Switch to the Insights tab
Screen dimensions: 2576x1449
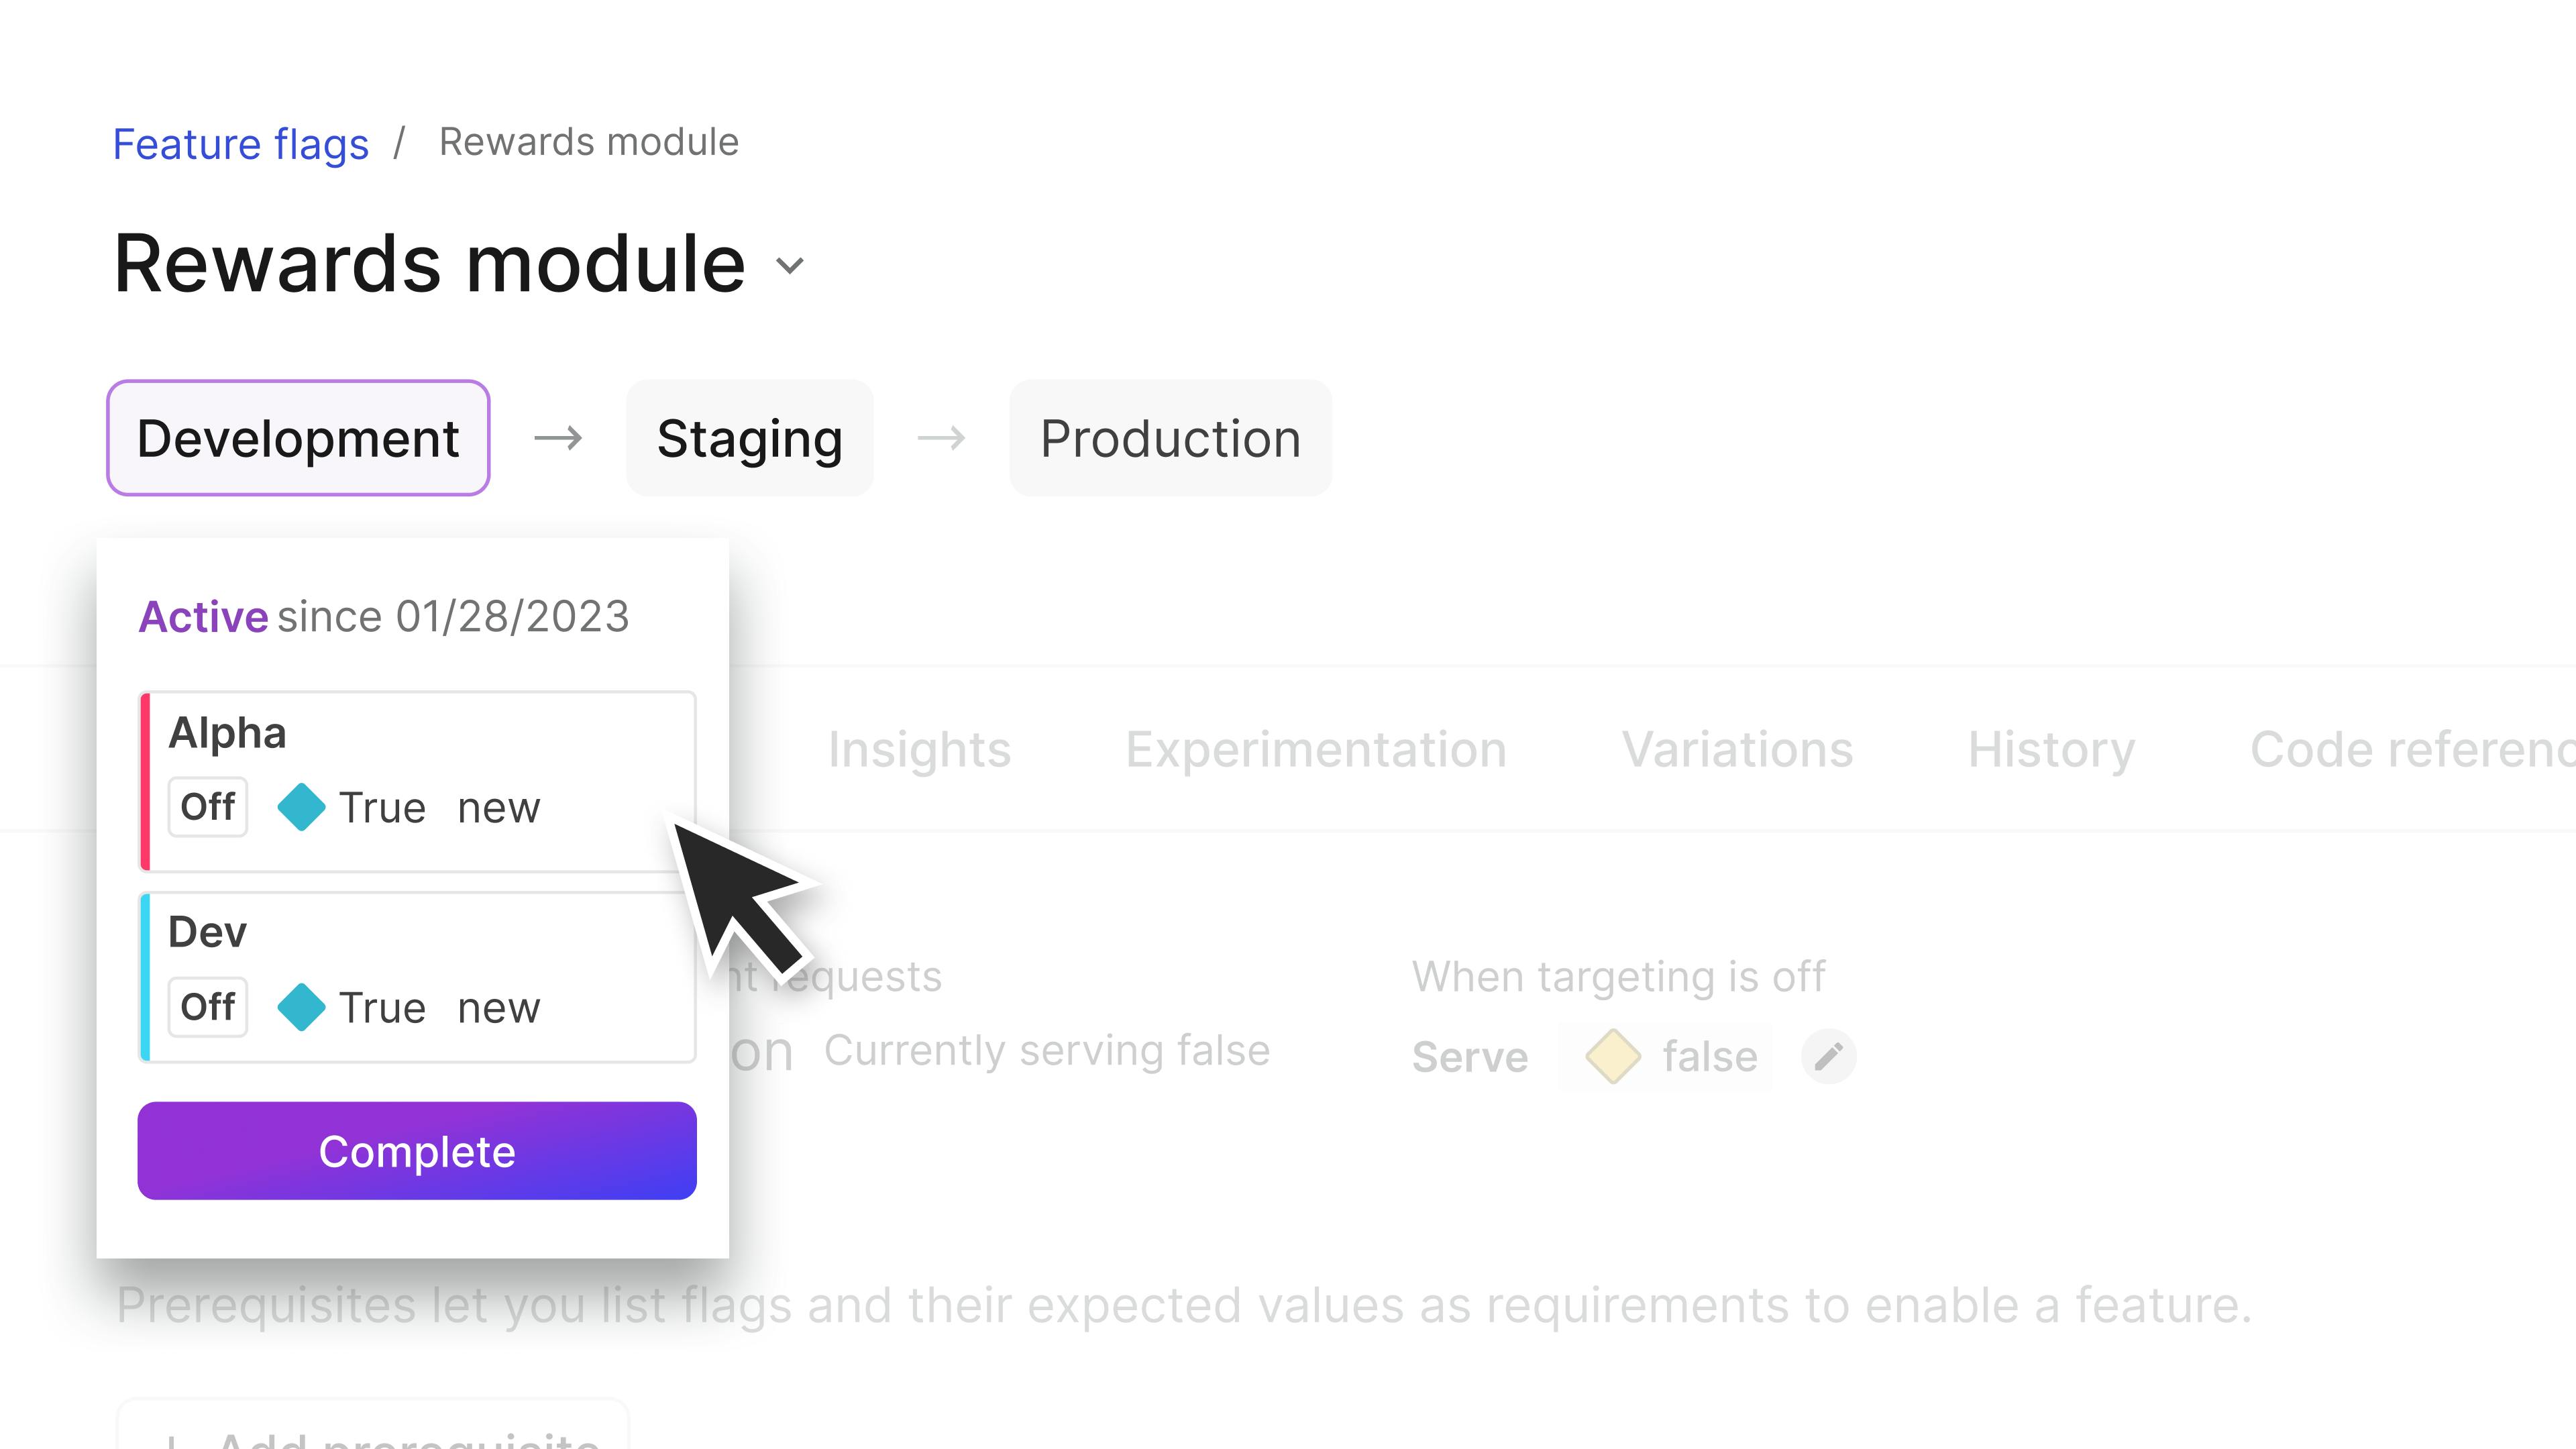tap(919, 750)
